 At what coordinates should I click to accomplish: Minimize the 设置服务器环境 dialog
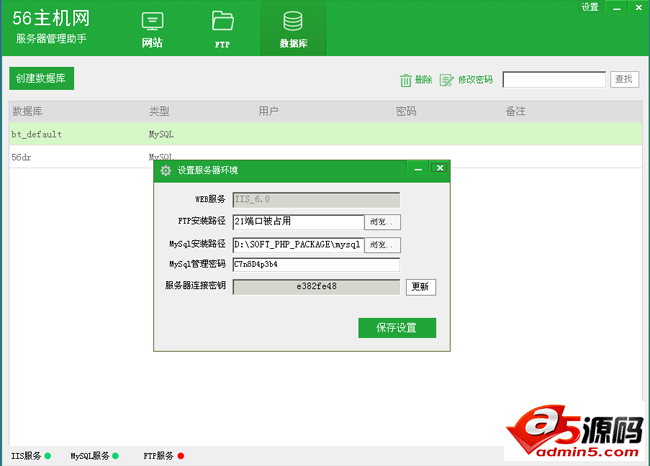(418, 168)
